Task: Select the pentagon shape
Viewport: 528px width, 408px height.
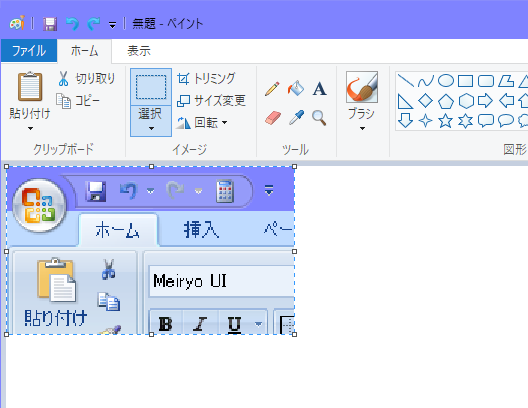Action: point(446,101)
